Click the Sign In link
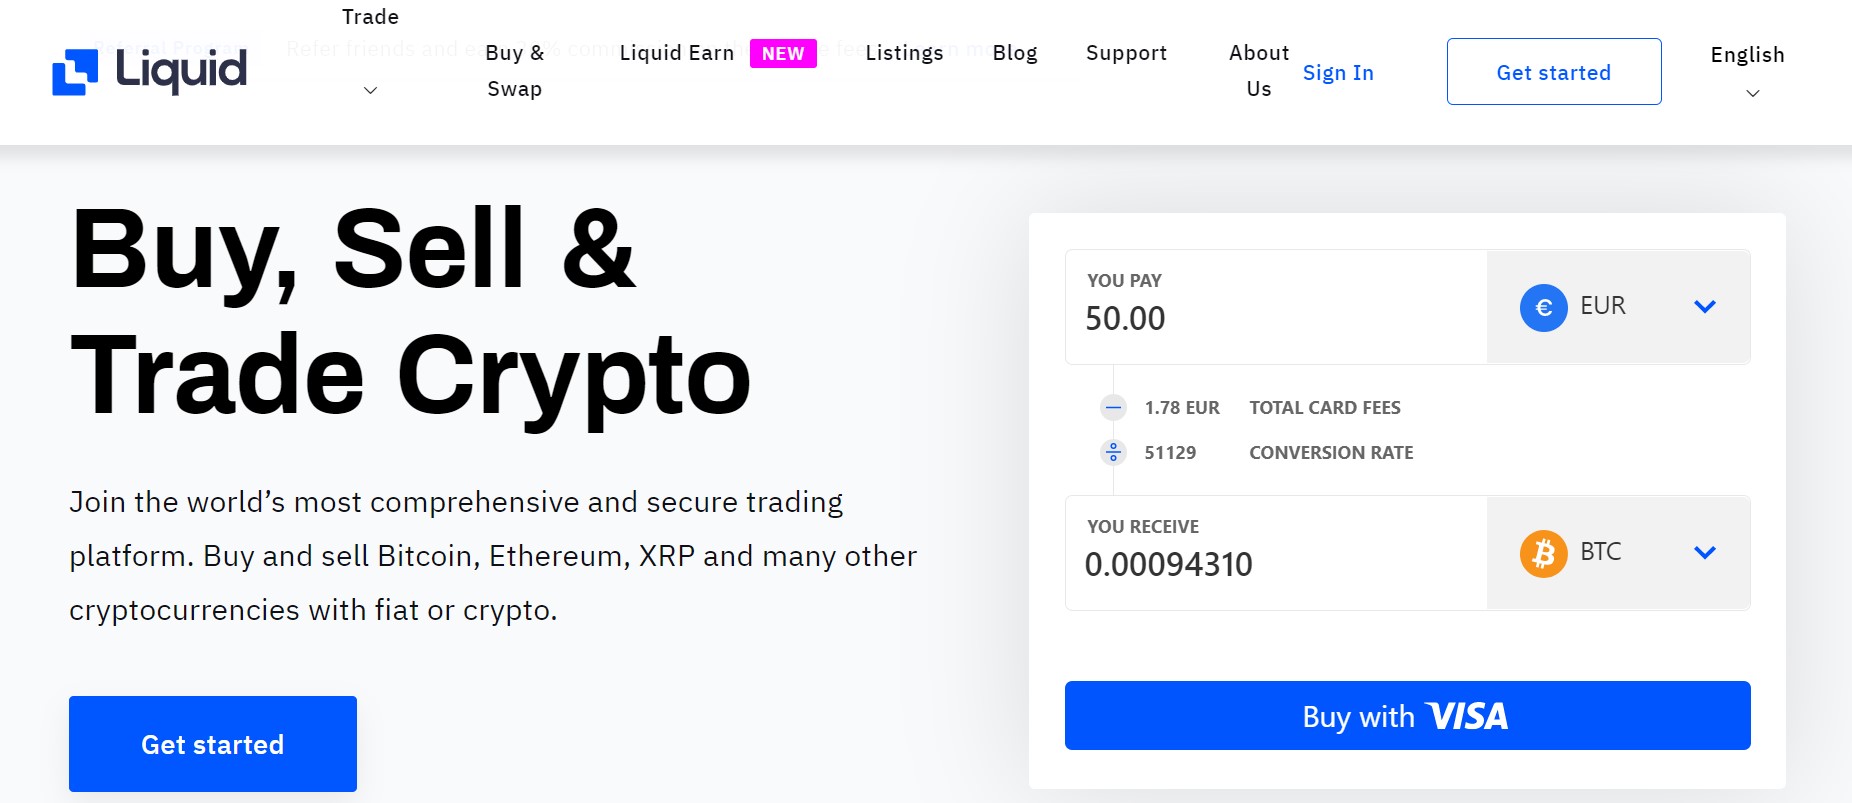The height and width of the screenshot is (803, 1852). tap(1338, 72)
